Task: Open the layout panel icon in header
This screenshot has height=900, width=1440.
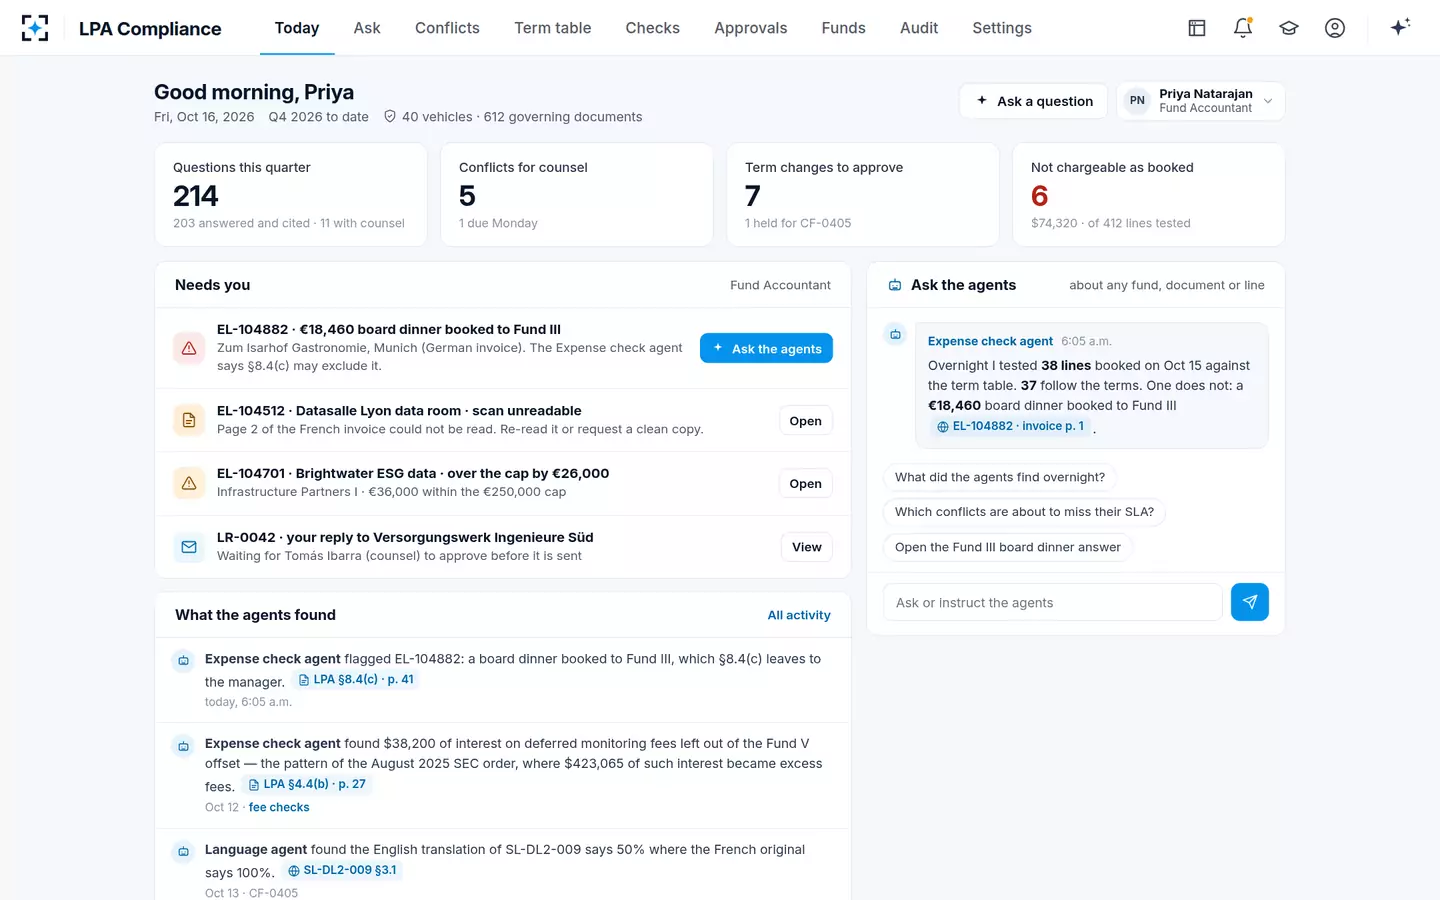Action: pos(1197,28)
